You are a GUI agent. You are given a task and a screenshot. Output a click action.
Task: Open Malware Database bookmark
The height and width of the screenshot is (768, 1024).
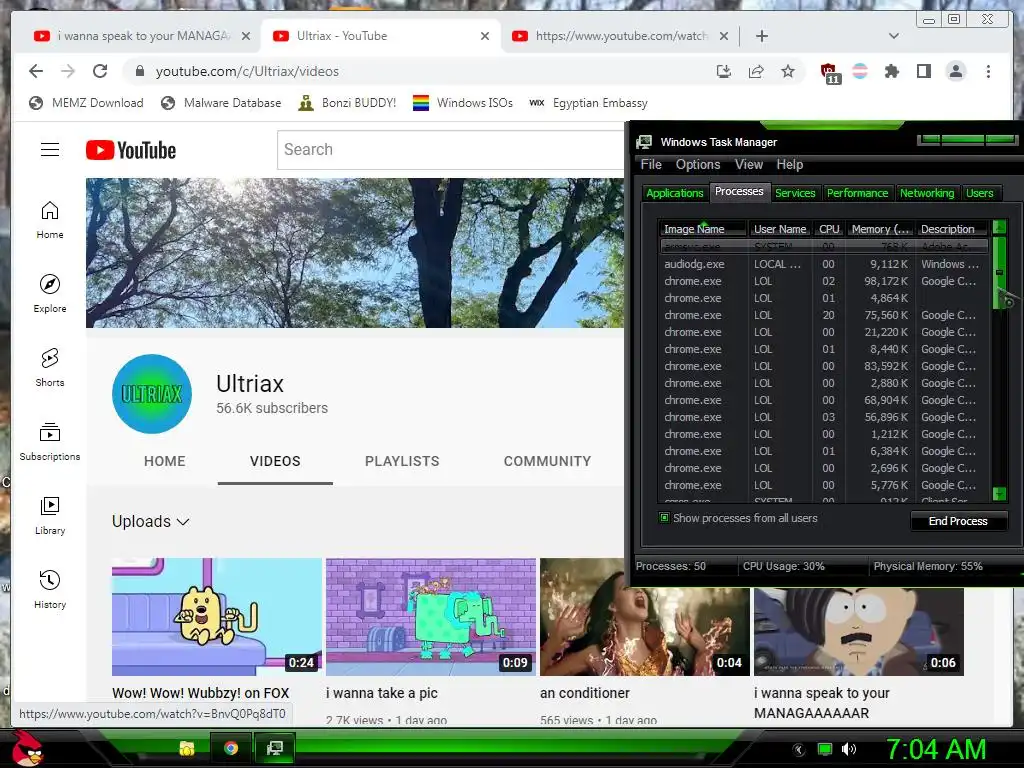click(221, 103)
